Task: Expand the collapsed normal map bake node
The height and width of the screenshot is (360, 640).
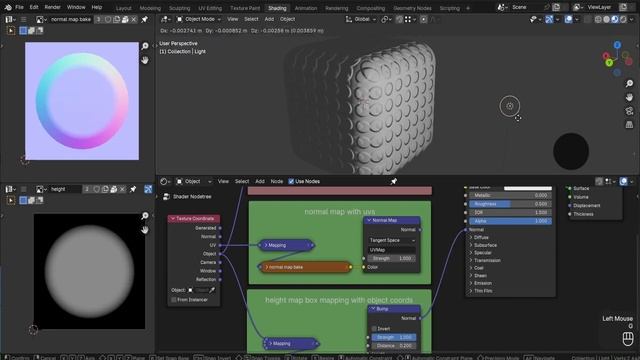Action: tap(267, 267)
